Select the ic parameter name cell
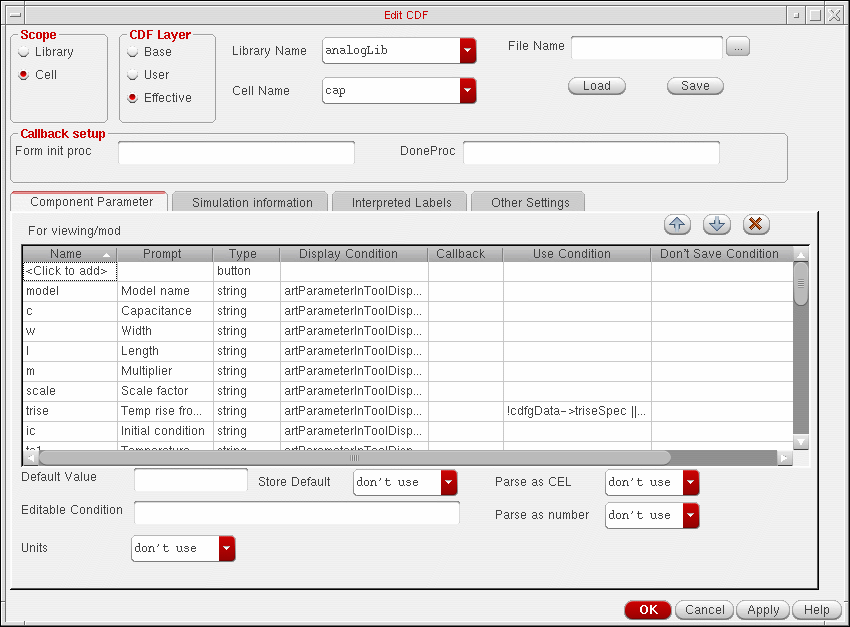 click(x=70, y=431)
